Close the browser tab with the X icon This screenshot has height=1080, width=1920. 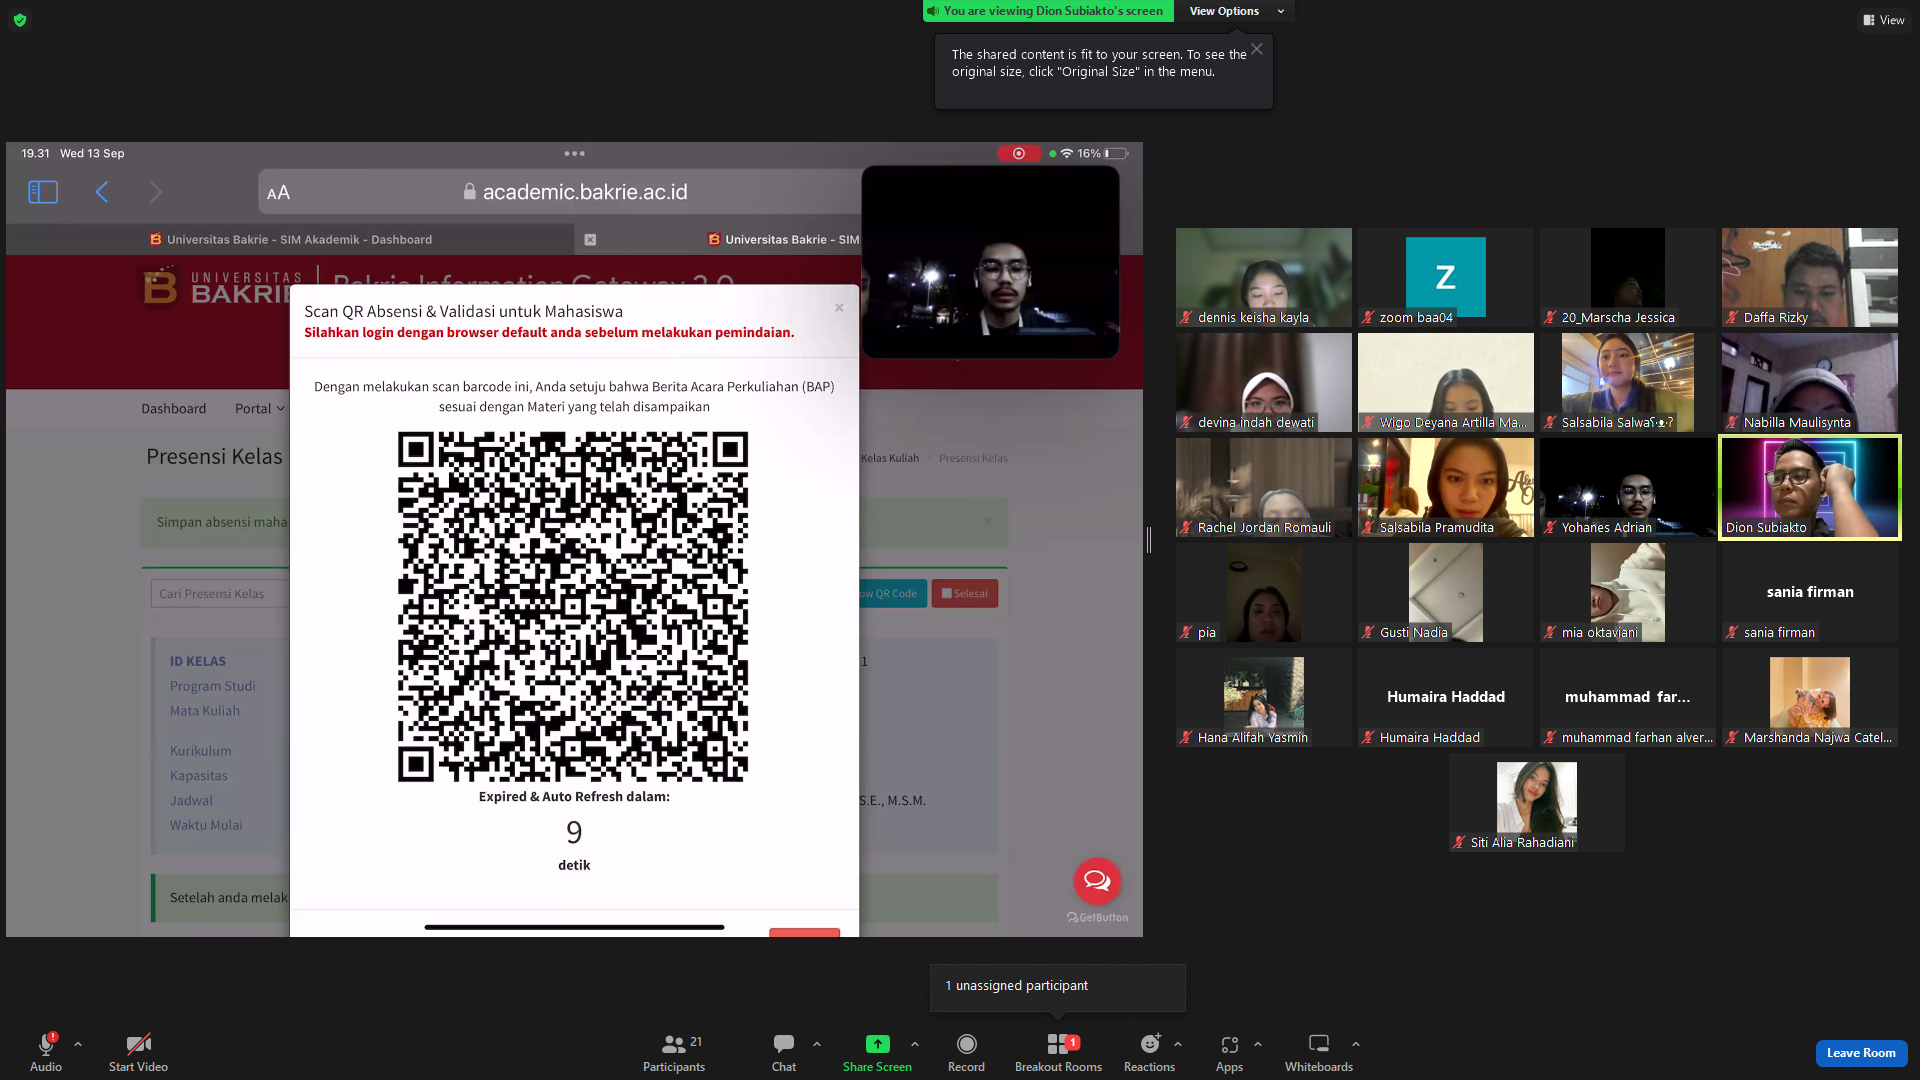(590, 240)
